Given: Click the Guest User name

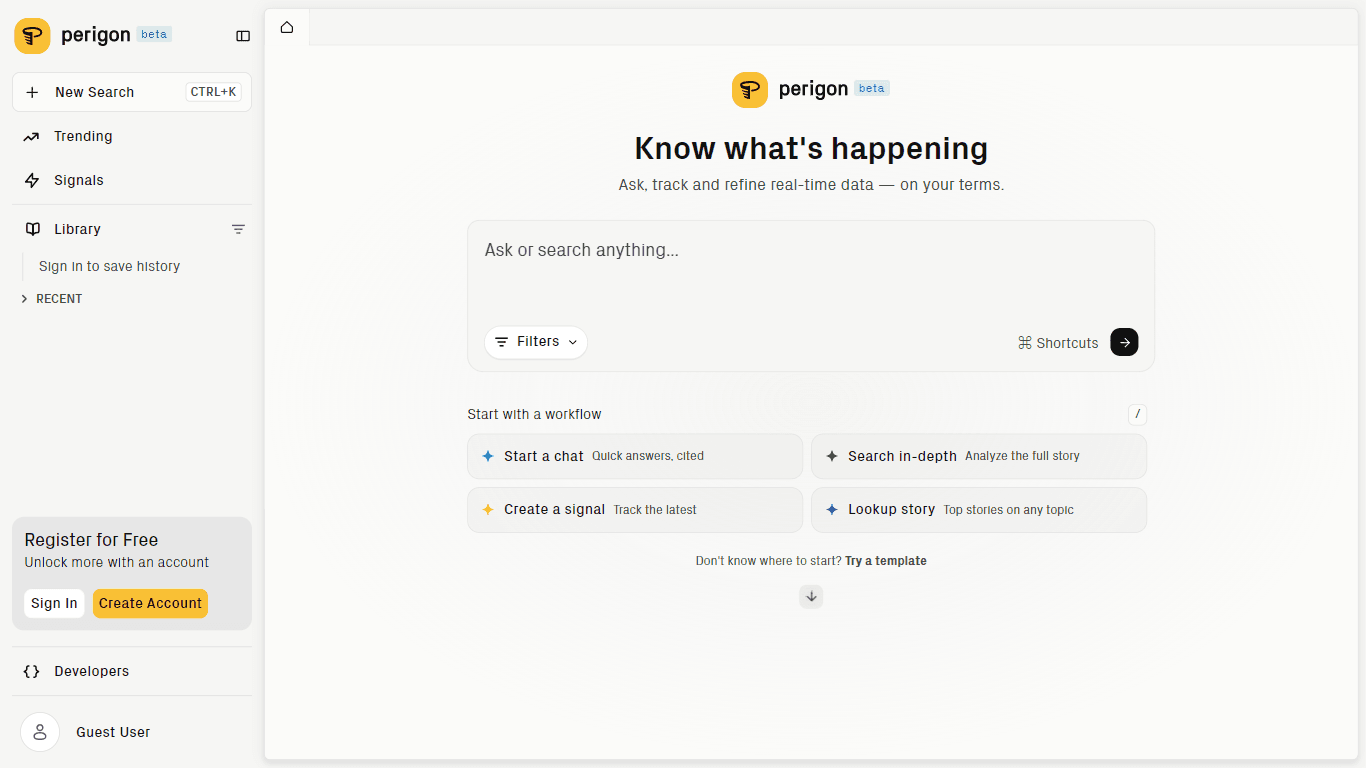Looking at the screenshot, I should [113, 732].
